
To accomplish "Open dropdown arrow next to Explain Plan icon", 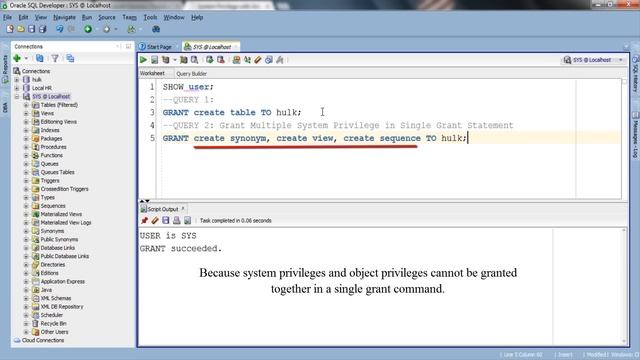I will [x=175, y=60].
